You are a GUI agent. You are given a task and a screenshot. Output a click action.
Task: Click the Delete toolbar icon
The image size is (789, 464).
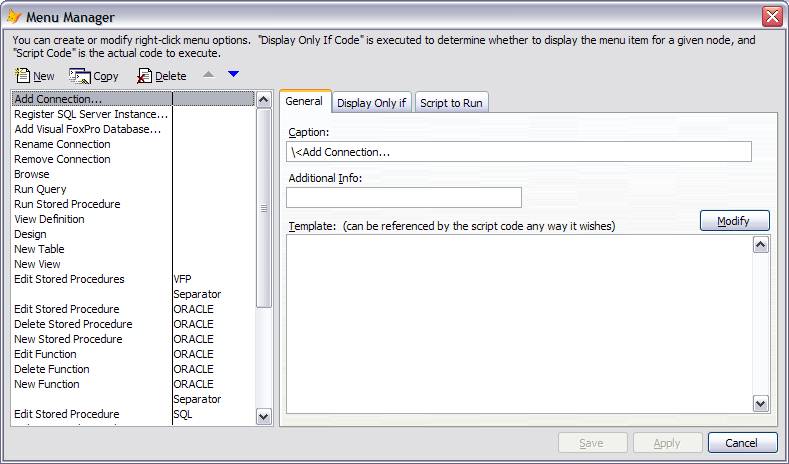click(x=144, y=76)
